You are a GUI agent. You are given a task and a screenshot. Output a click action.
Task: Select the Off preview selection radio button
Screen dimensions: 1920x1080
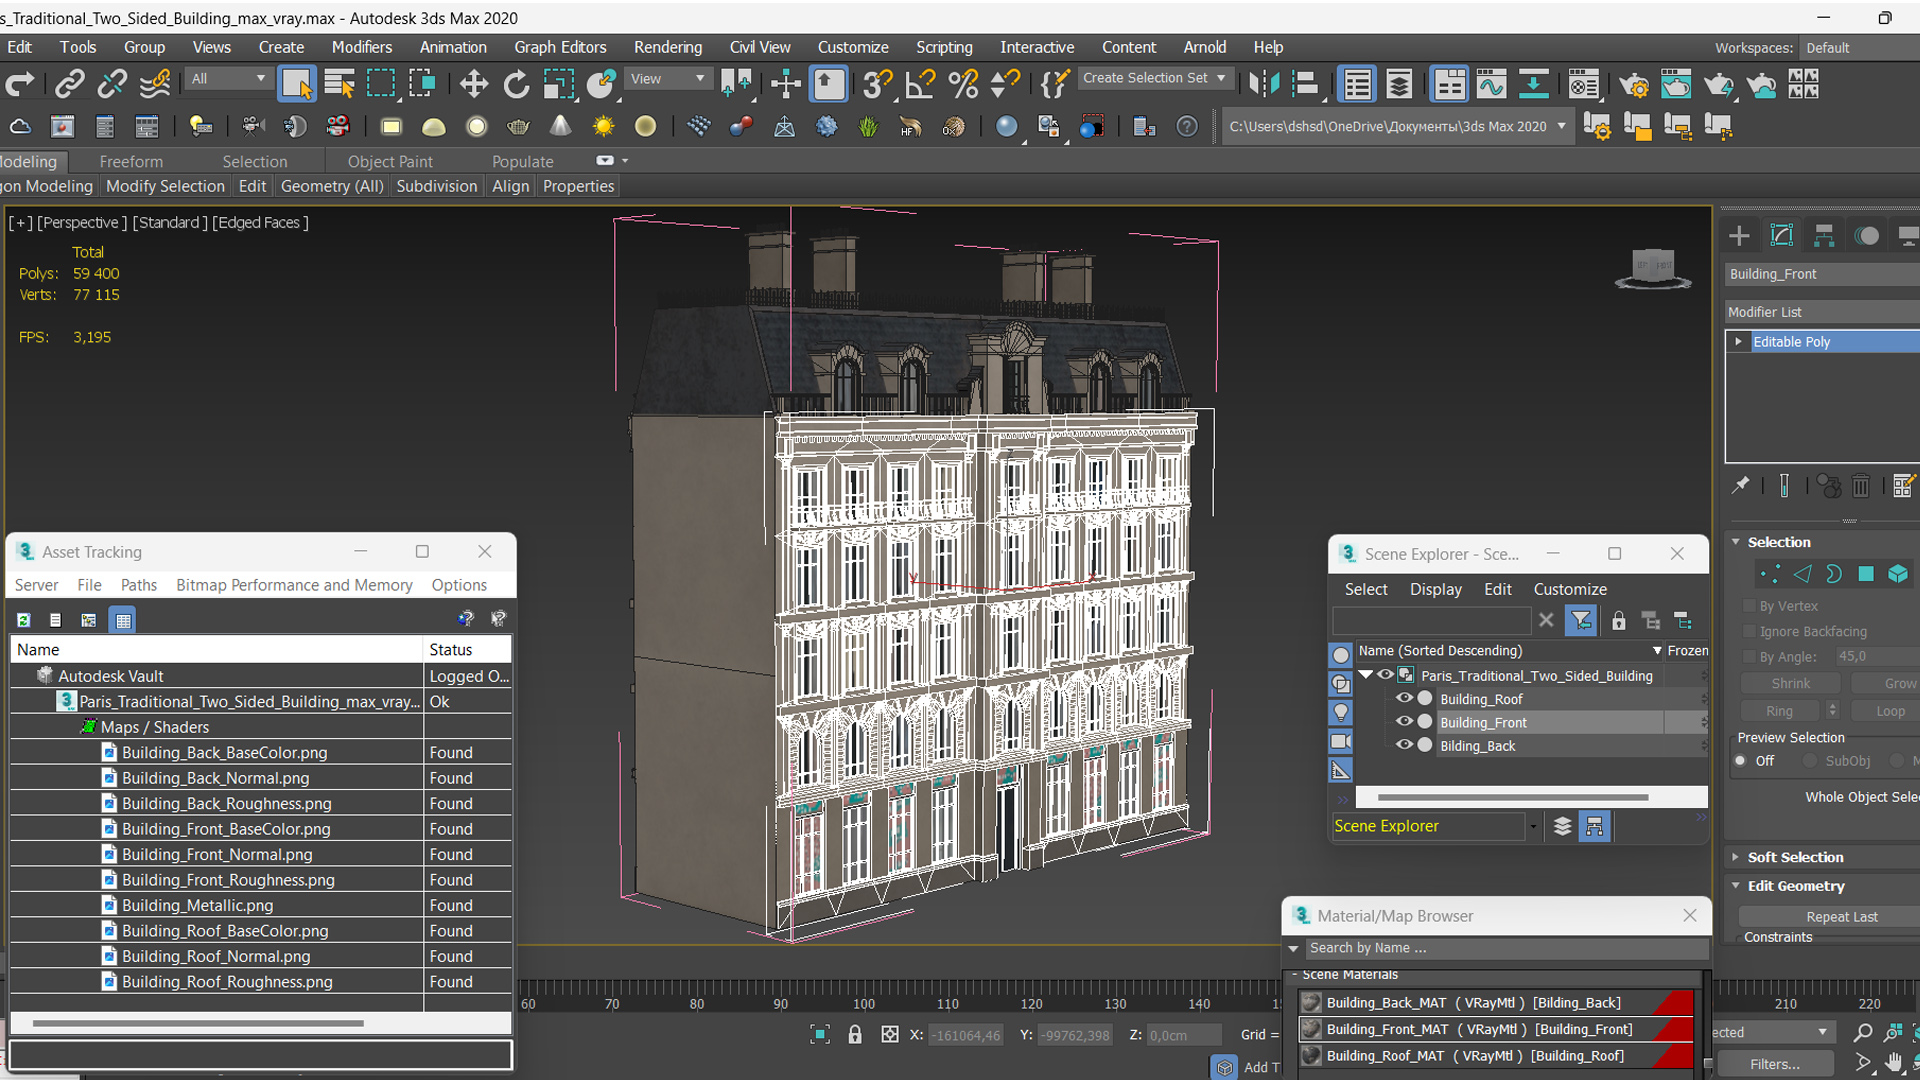1741,761
